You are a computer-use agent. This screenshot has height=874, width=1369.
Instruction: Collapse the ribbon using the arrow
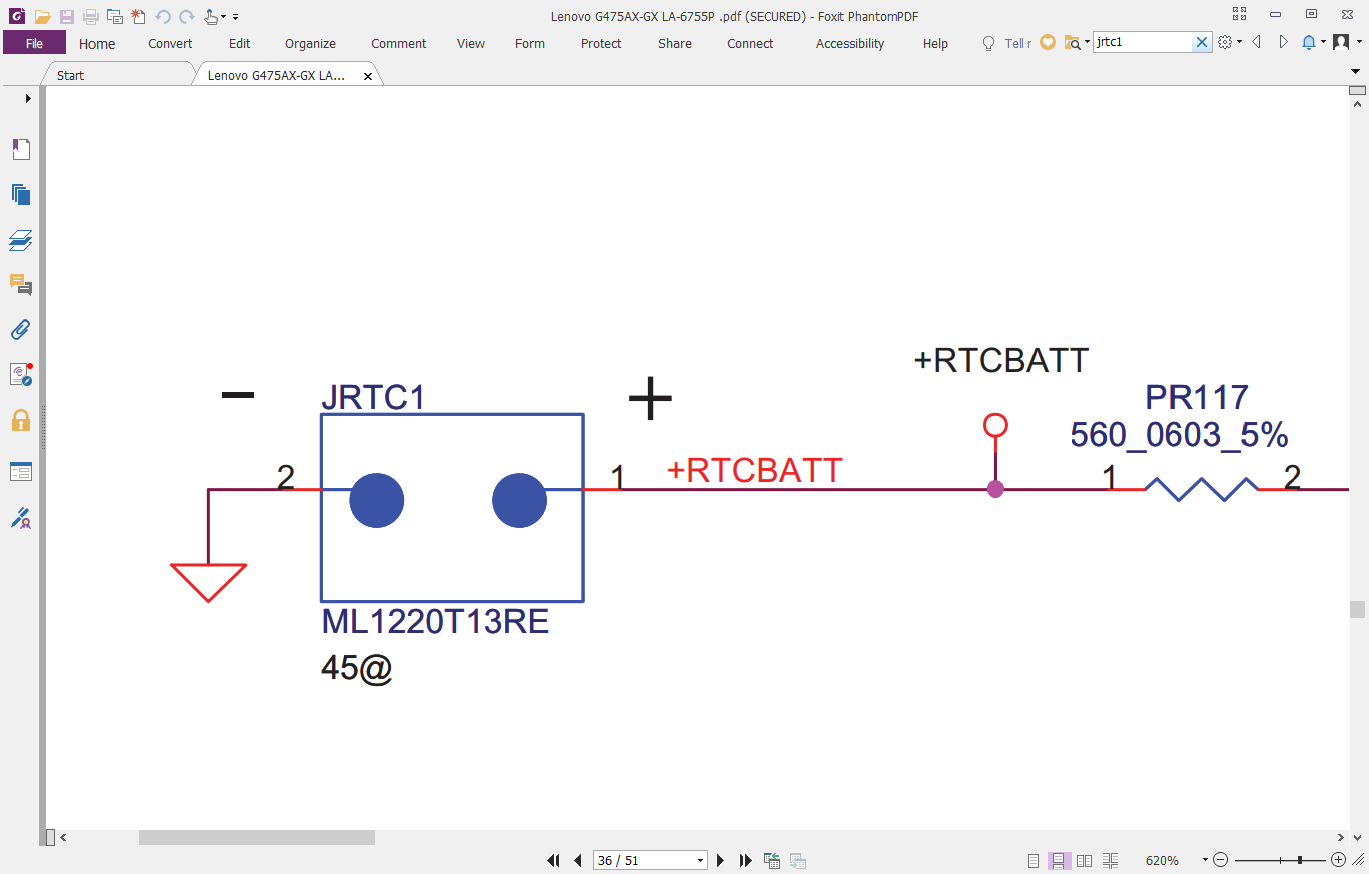(x=1356, y=72)
